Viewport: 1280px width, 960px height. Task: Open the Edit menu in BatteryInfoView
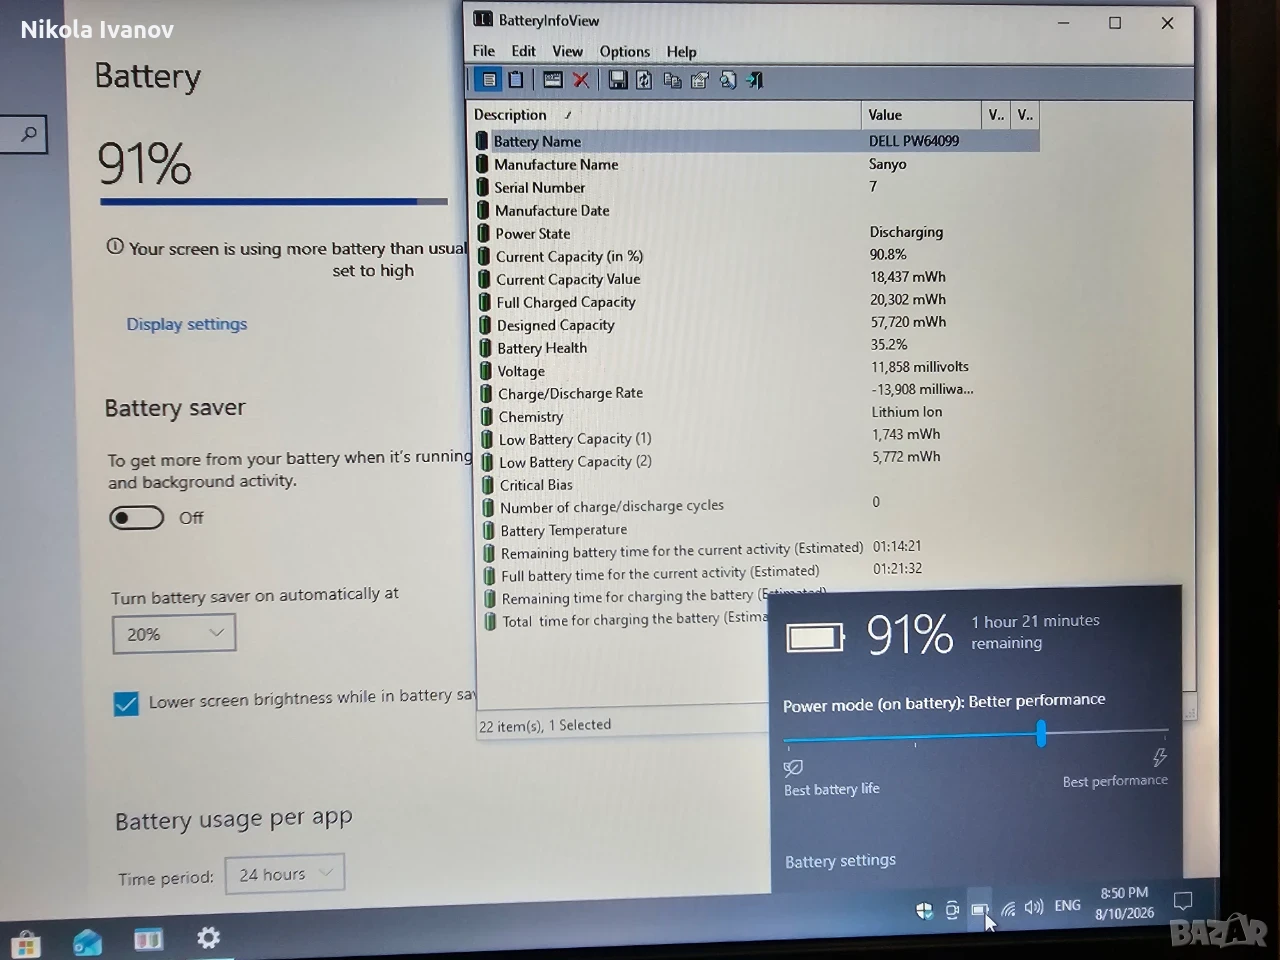point(524,51)
